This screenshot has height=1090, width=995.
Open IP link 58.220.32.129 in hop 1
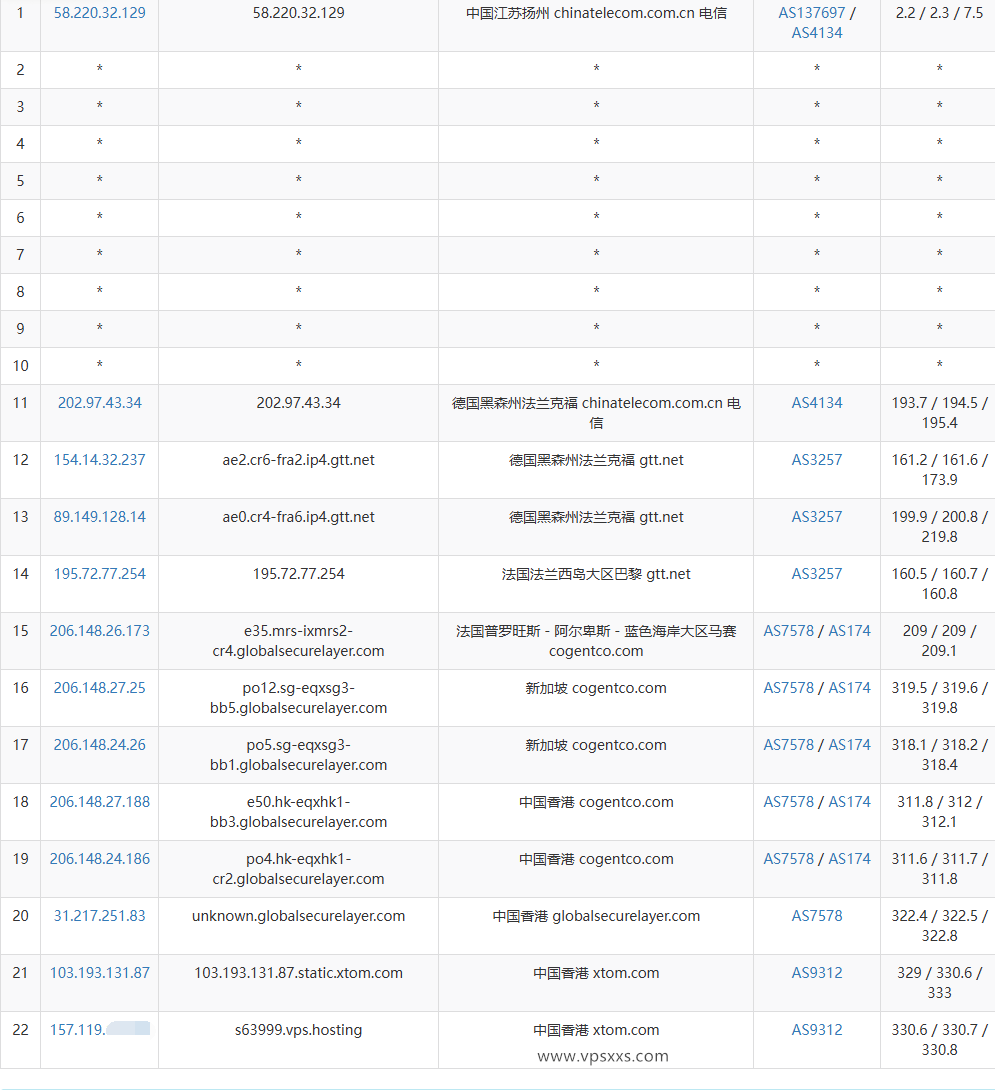click(99, 13)
